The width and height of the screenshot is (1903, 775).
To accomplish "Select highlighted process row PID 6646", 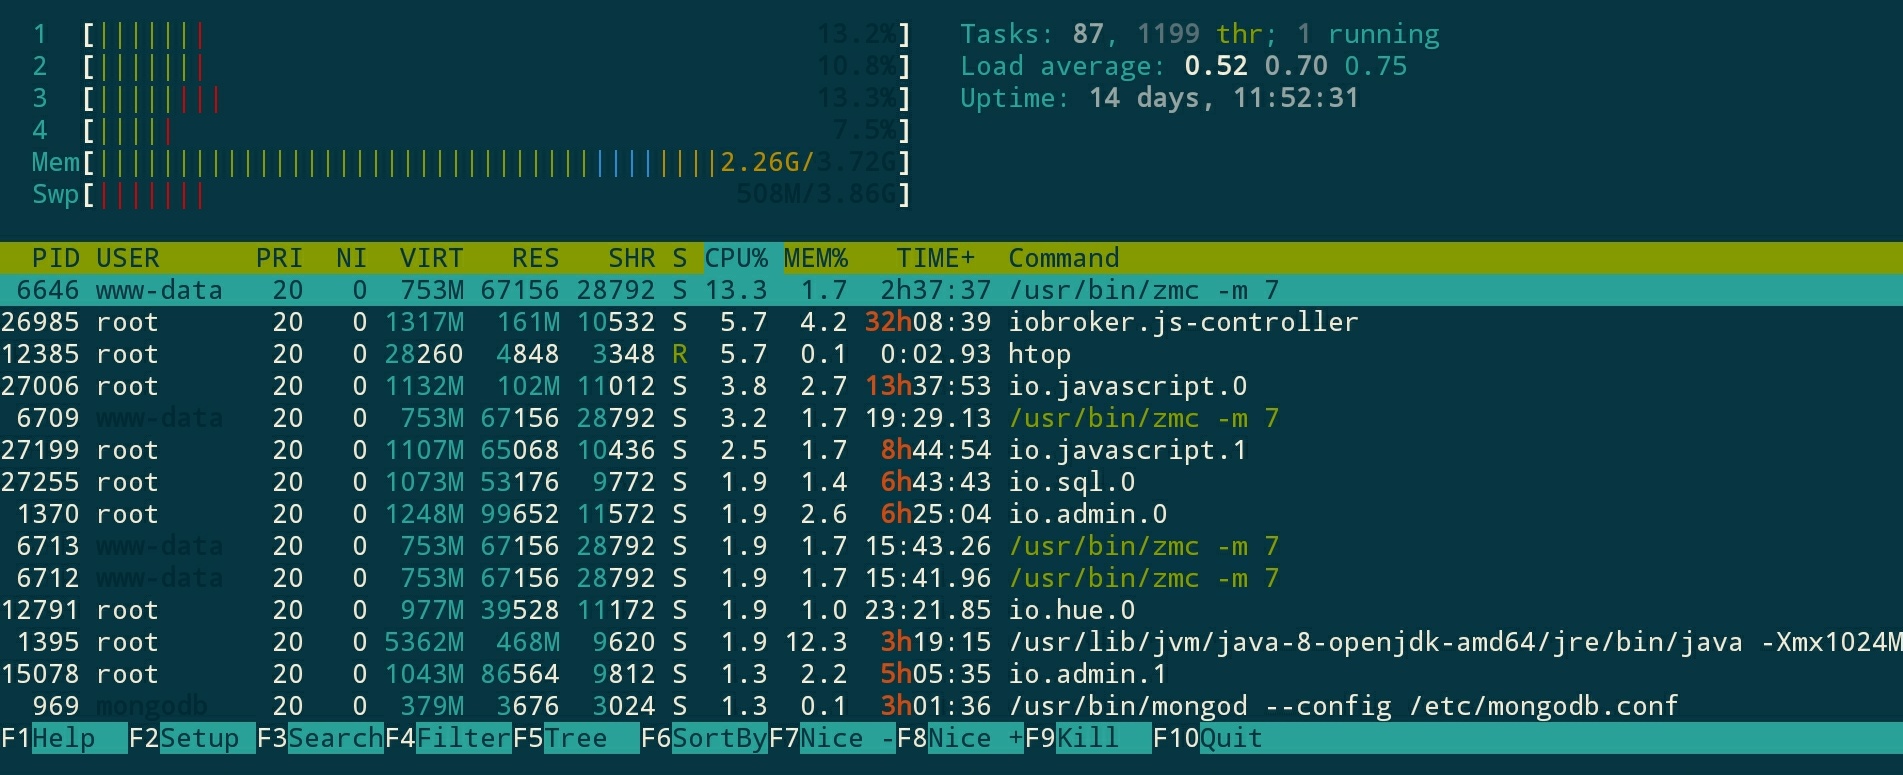I will pyautogui.click(x=951, y=290).
